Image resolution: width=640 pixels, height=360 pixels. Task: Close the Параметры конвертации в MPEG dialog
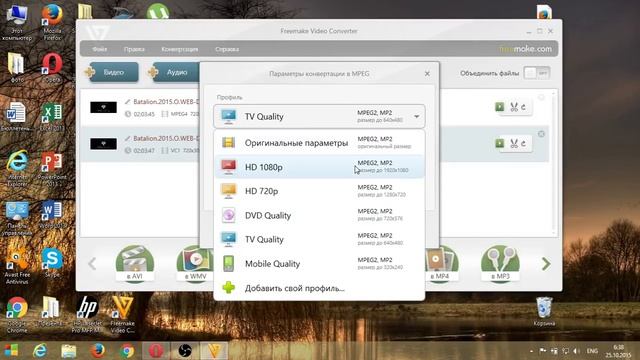pos(427,73)
